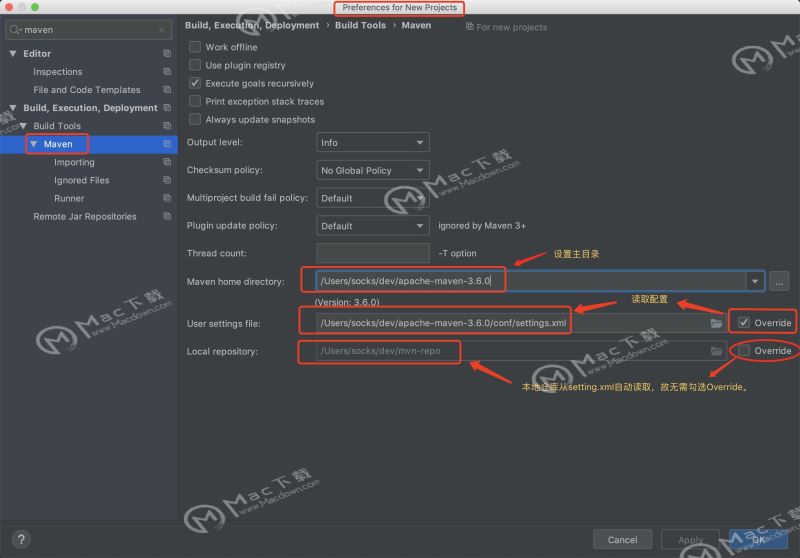
Task: Click the Apply button
Action: (690, 539)
